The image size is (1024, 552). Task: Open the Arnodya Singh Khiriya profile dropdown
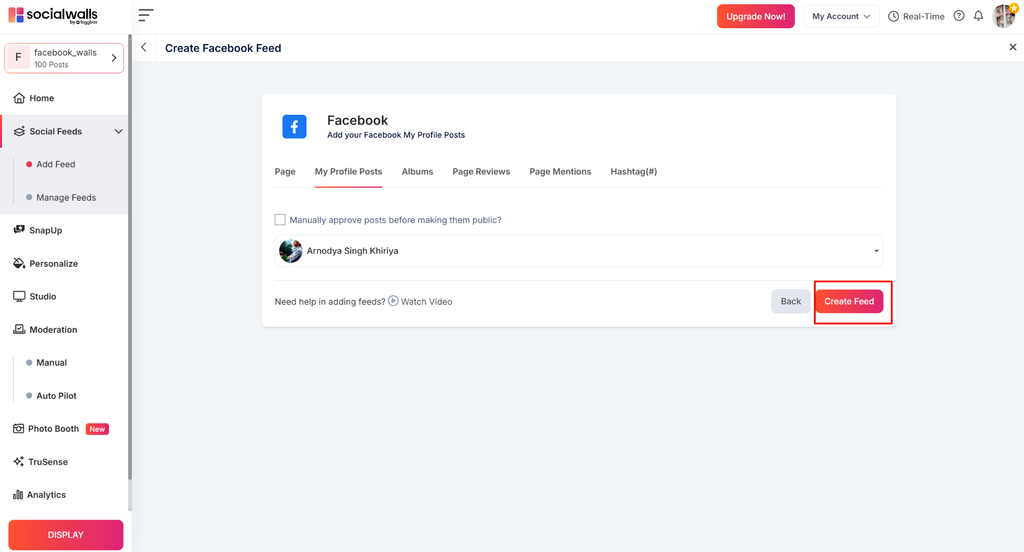pos(579,251)
